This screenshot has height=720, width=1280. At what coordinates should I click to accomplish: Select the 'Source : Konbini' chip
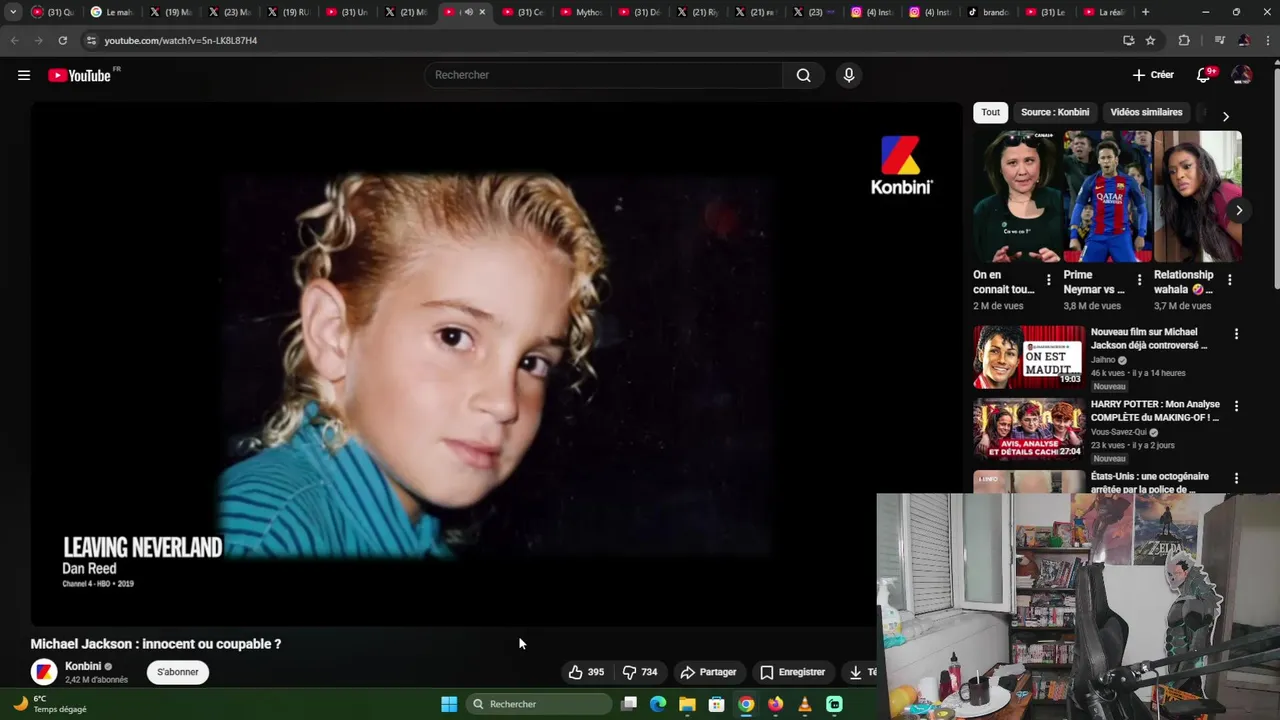pos(1055,112)
